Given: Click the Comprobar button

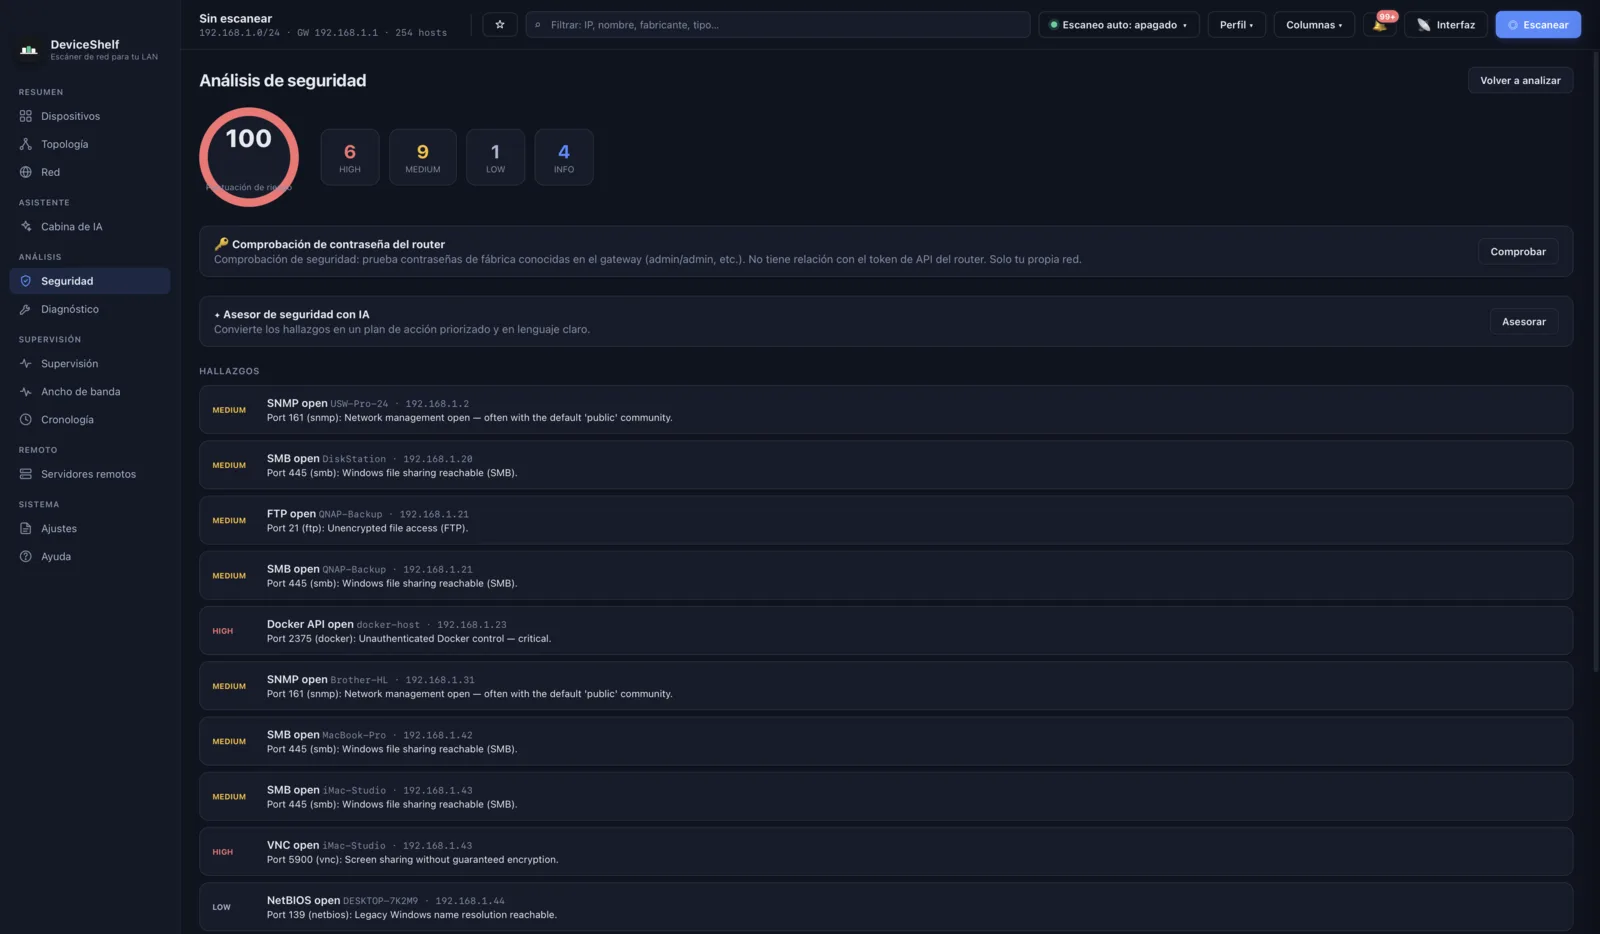Looking at the screenshot, I should coord(1518,252).
